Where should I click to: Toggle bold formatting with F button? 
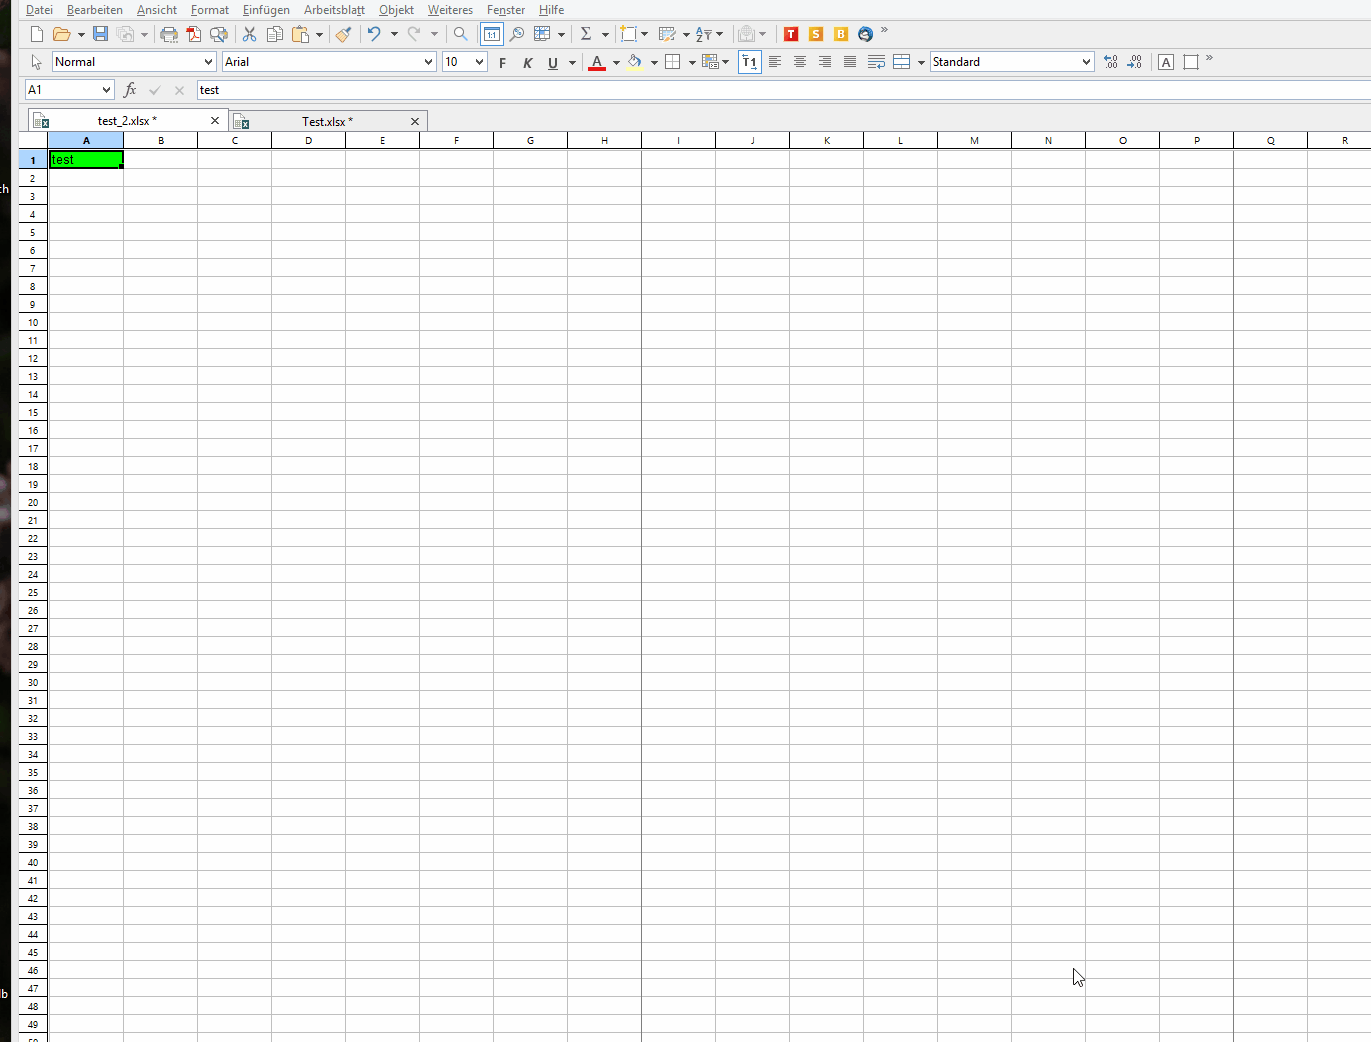502,62
